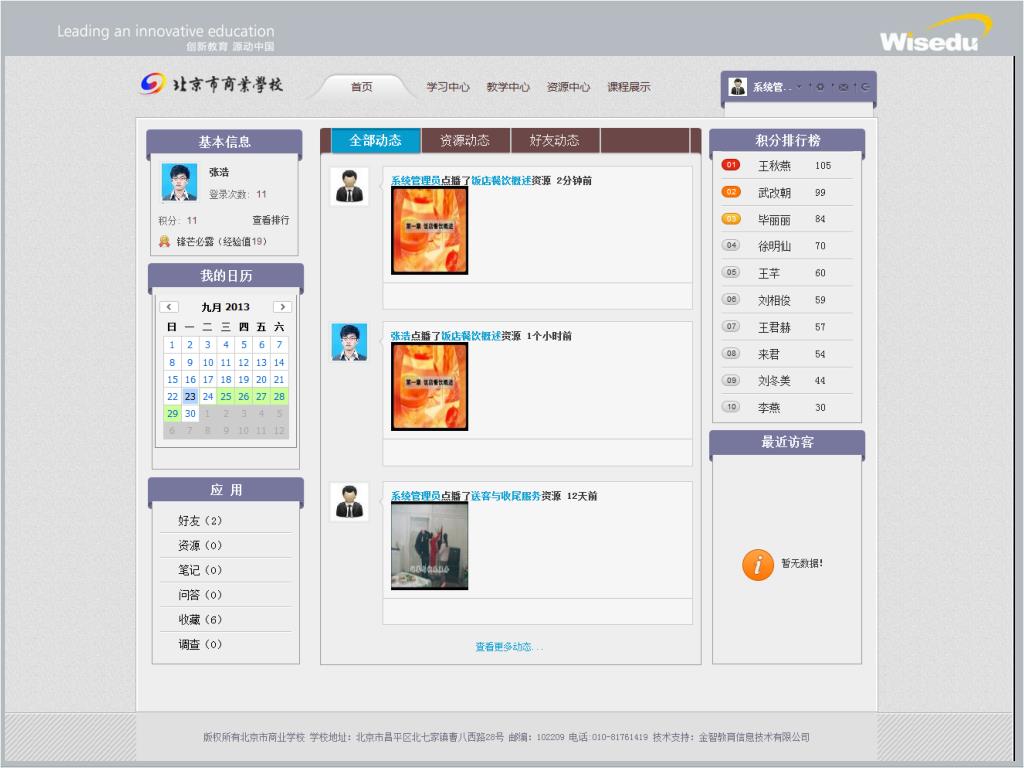The height and width of the screenshot is (768, 1024).
Task: Click the orange info icon by 暂无数据
Action: (x=758, y=564)
